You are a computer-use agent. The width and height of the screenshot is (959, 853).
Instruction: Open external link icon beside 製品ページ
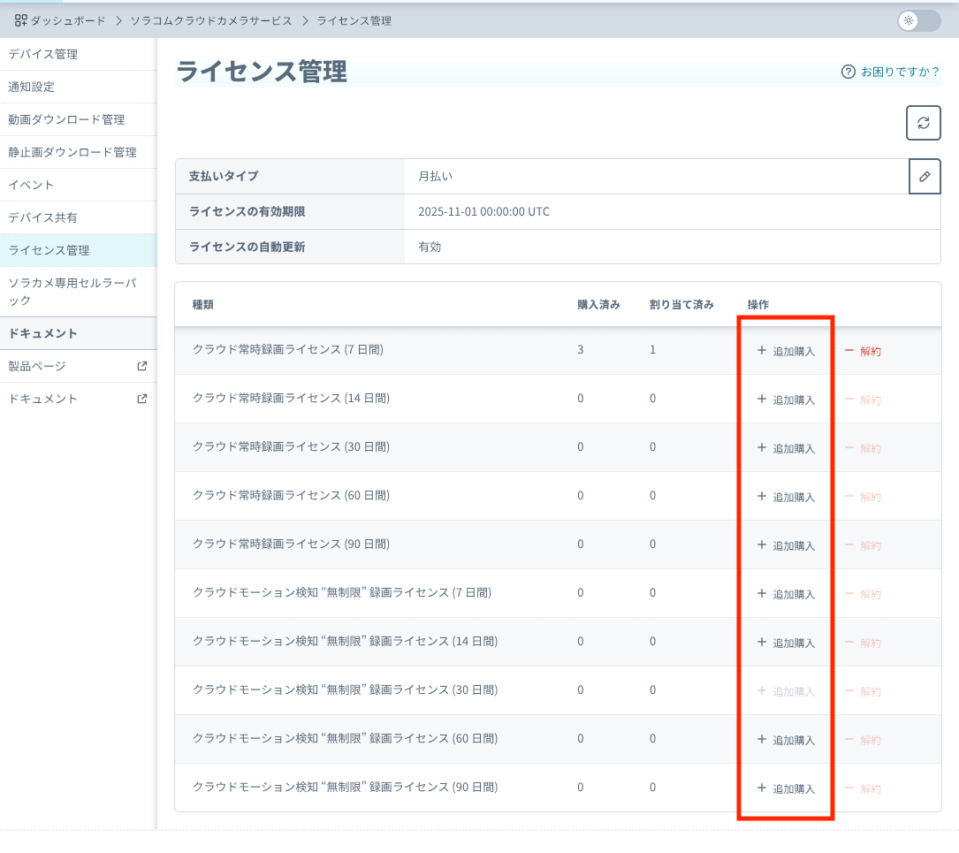point(142,366)
